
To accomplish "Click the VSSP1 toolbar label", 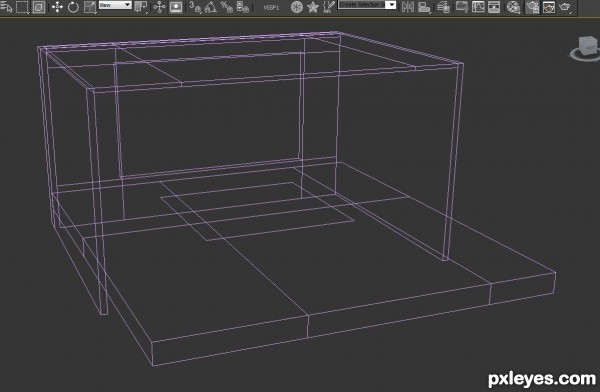I will 271,7.
